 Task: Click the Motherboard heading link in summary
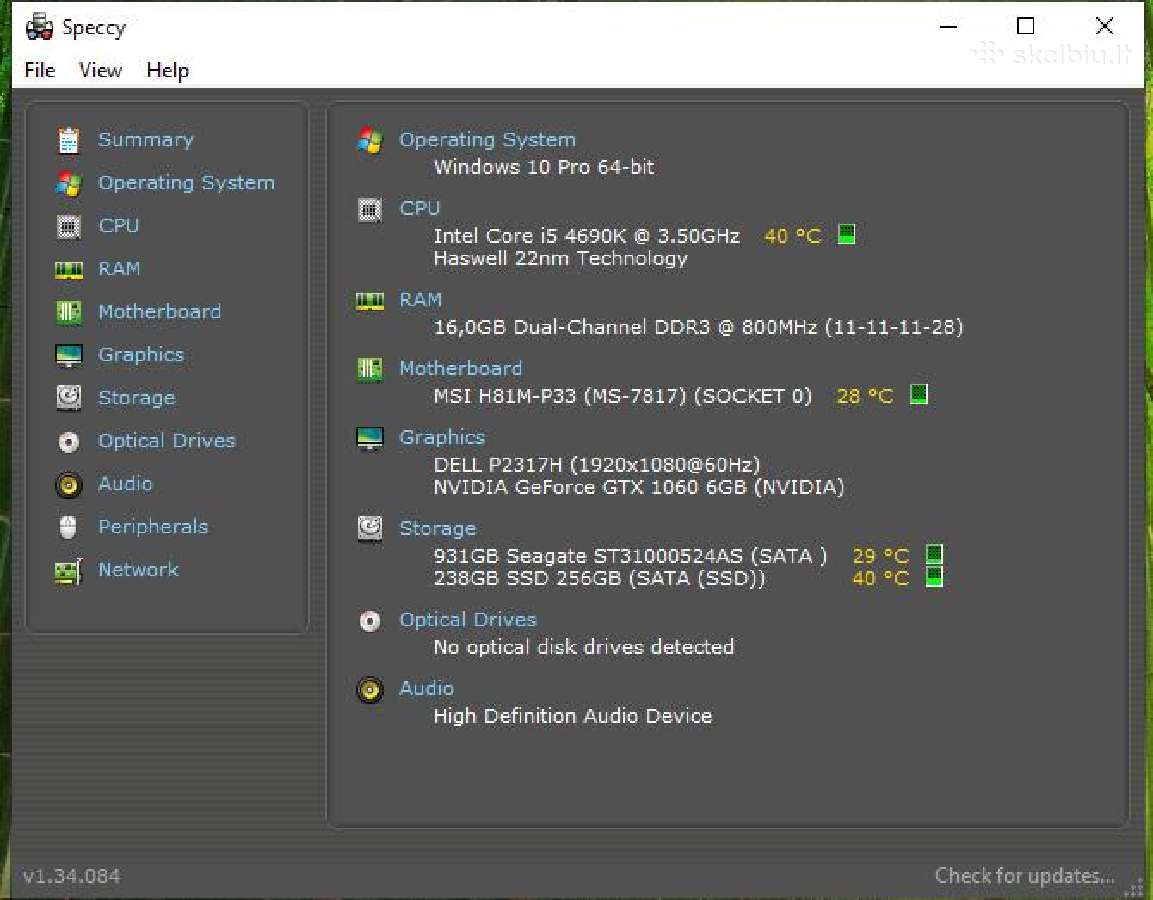(x=461, y=368)
